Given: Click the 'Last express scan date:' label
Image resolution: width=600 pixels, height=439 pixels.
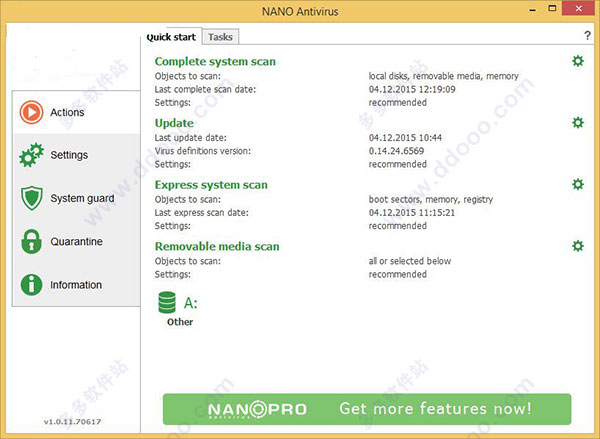Looking at the screenshot, I should [202, 212].
